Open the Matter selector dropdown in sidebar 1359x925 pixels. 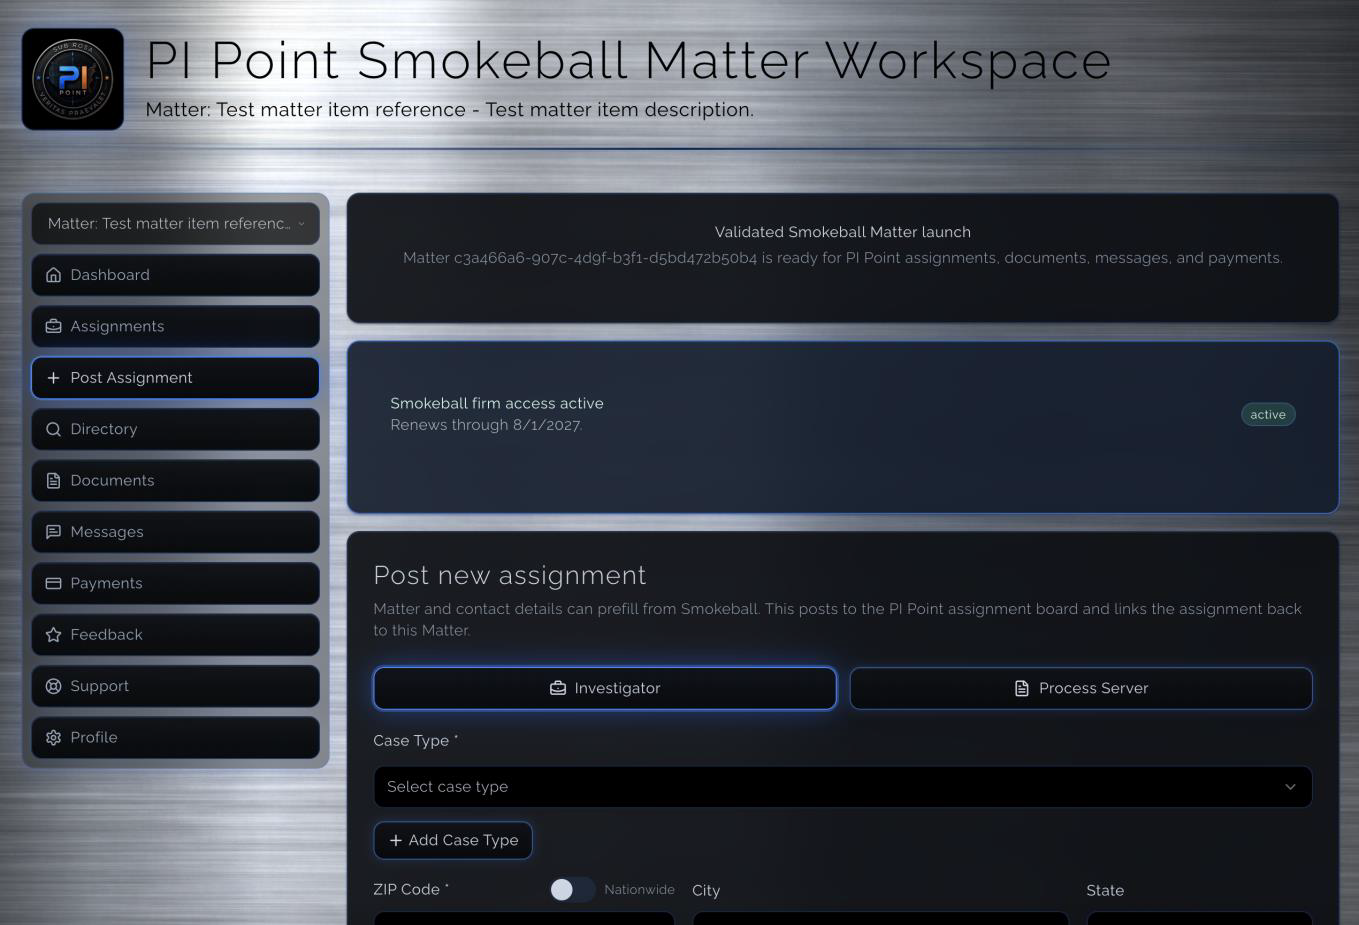point(176,224)
